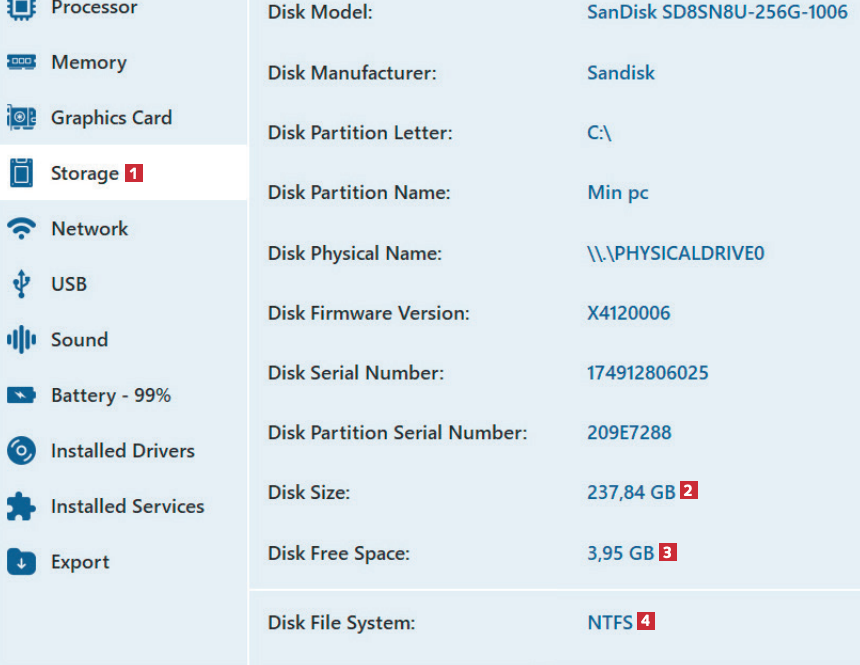Click the Battery icon in sidebar
Viewport: 860px width, 665px height.
pos(21,395)
